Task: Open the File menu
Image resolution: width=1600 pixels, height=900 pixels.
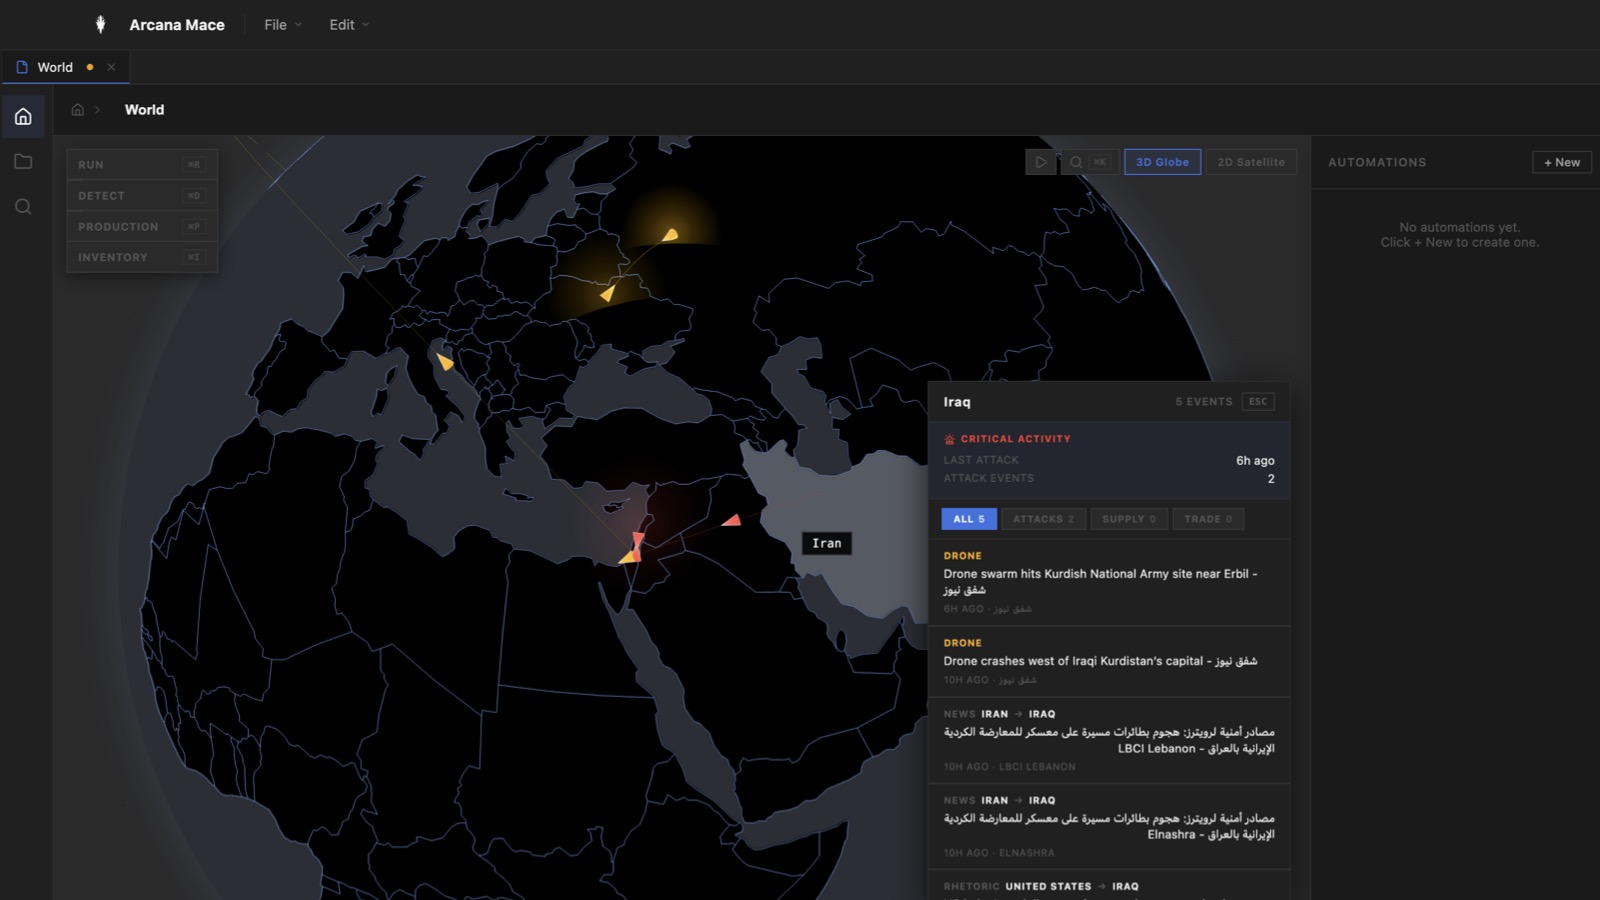Action: point(283,25)
